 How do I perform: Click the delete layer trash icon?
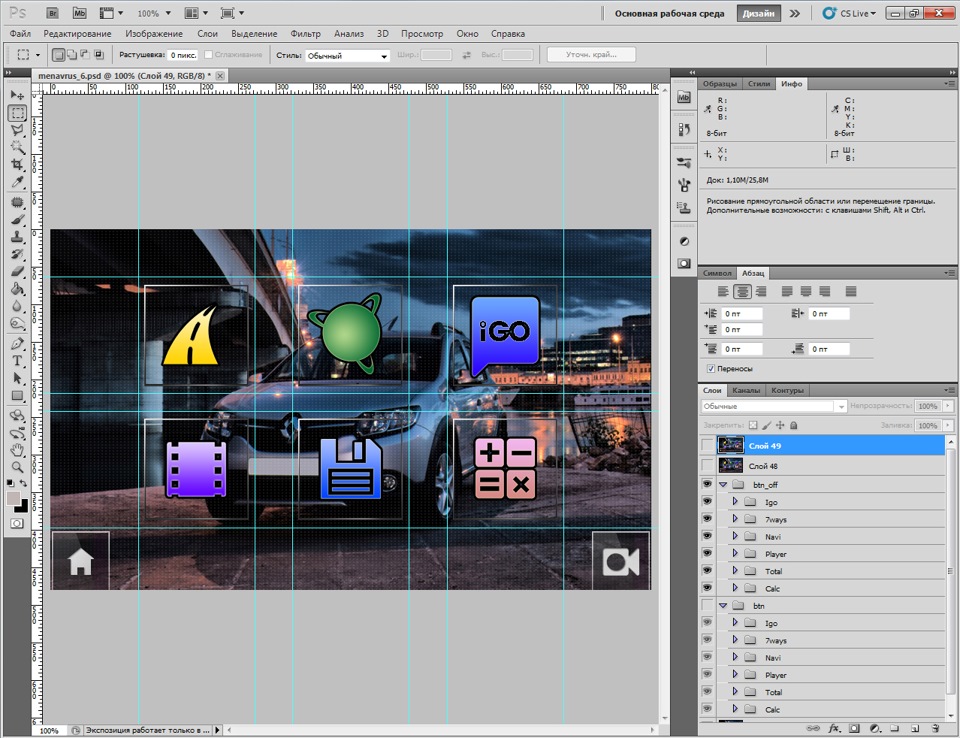tap(936, 728)
